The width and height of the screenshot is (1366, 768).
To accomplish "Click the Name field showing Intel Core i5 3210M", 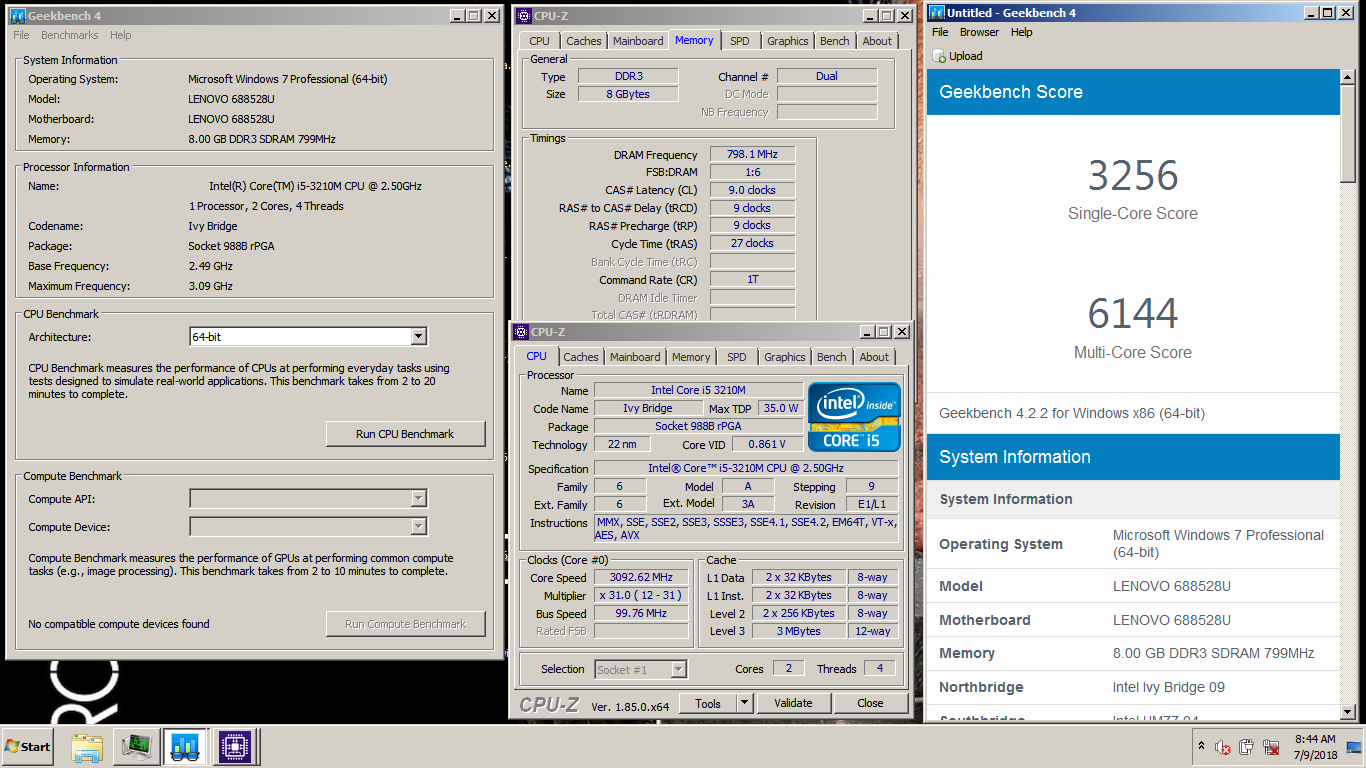I will tap(698, 390).
